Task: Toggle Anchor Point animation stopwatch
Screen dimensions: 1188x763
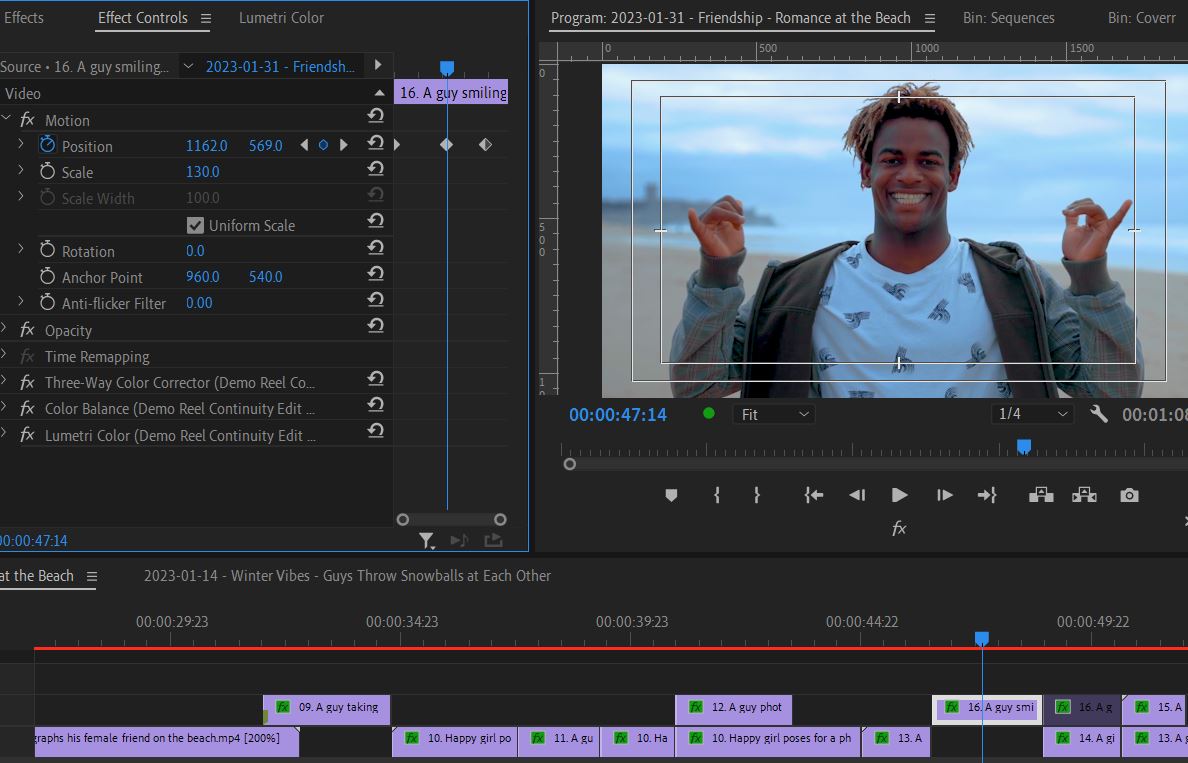Action: 48,277
